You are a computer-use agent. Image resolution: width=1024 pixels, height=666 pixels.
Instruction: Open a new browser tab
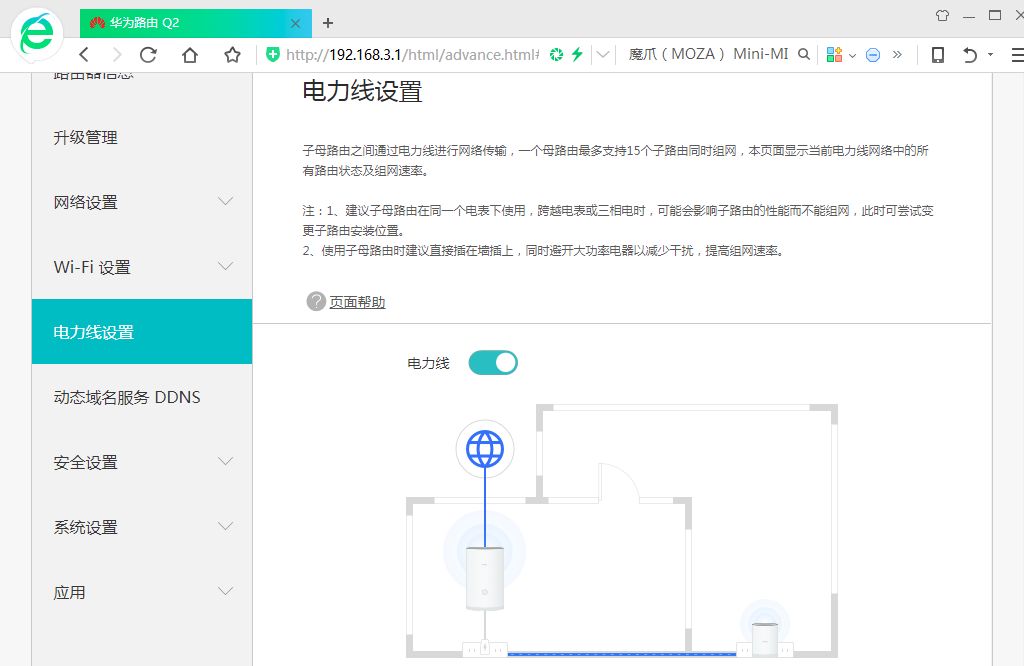point(327,22)
